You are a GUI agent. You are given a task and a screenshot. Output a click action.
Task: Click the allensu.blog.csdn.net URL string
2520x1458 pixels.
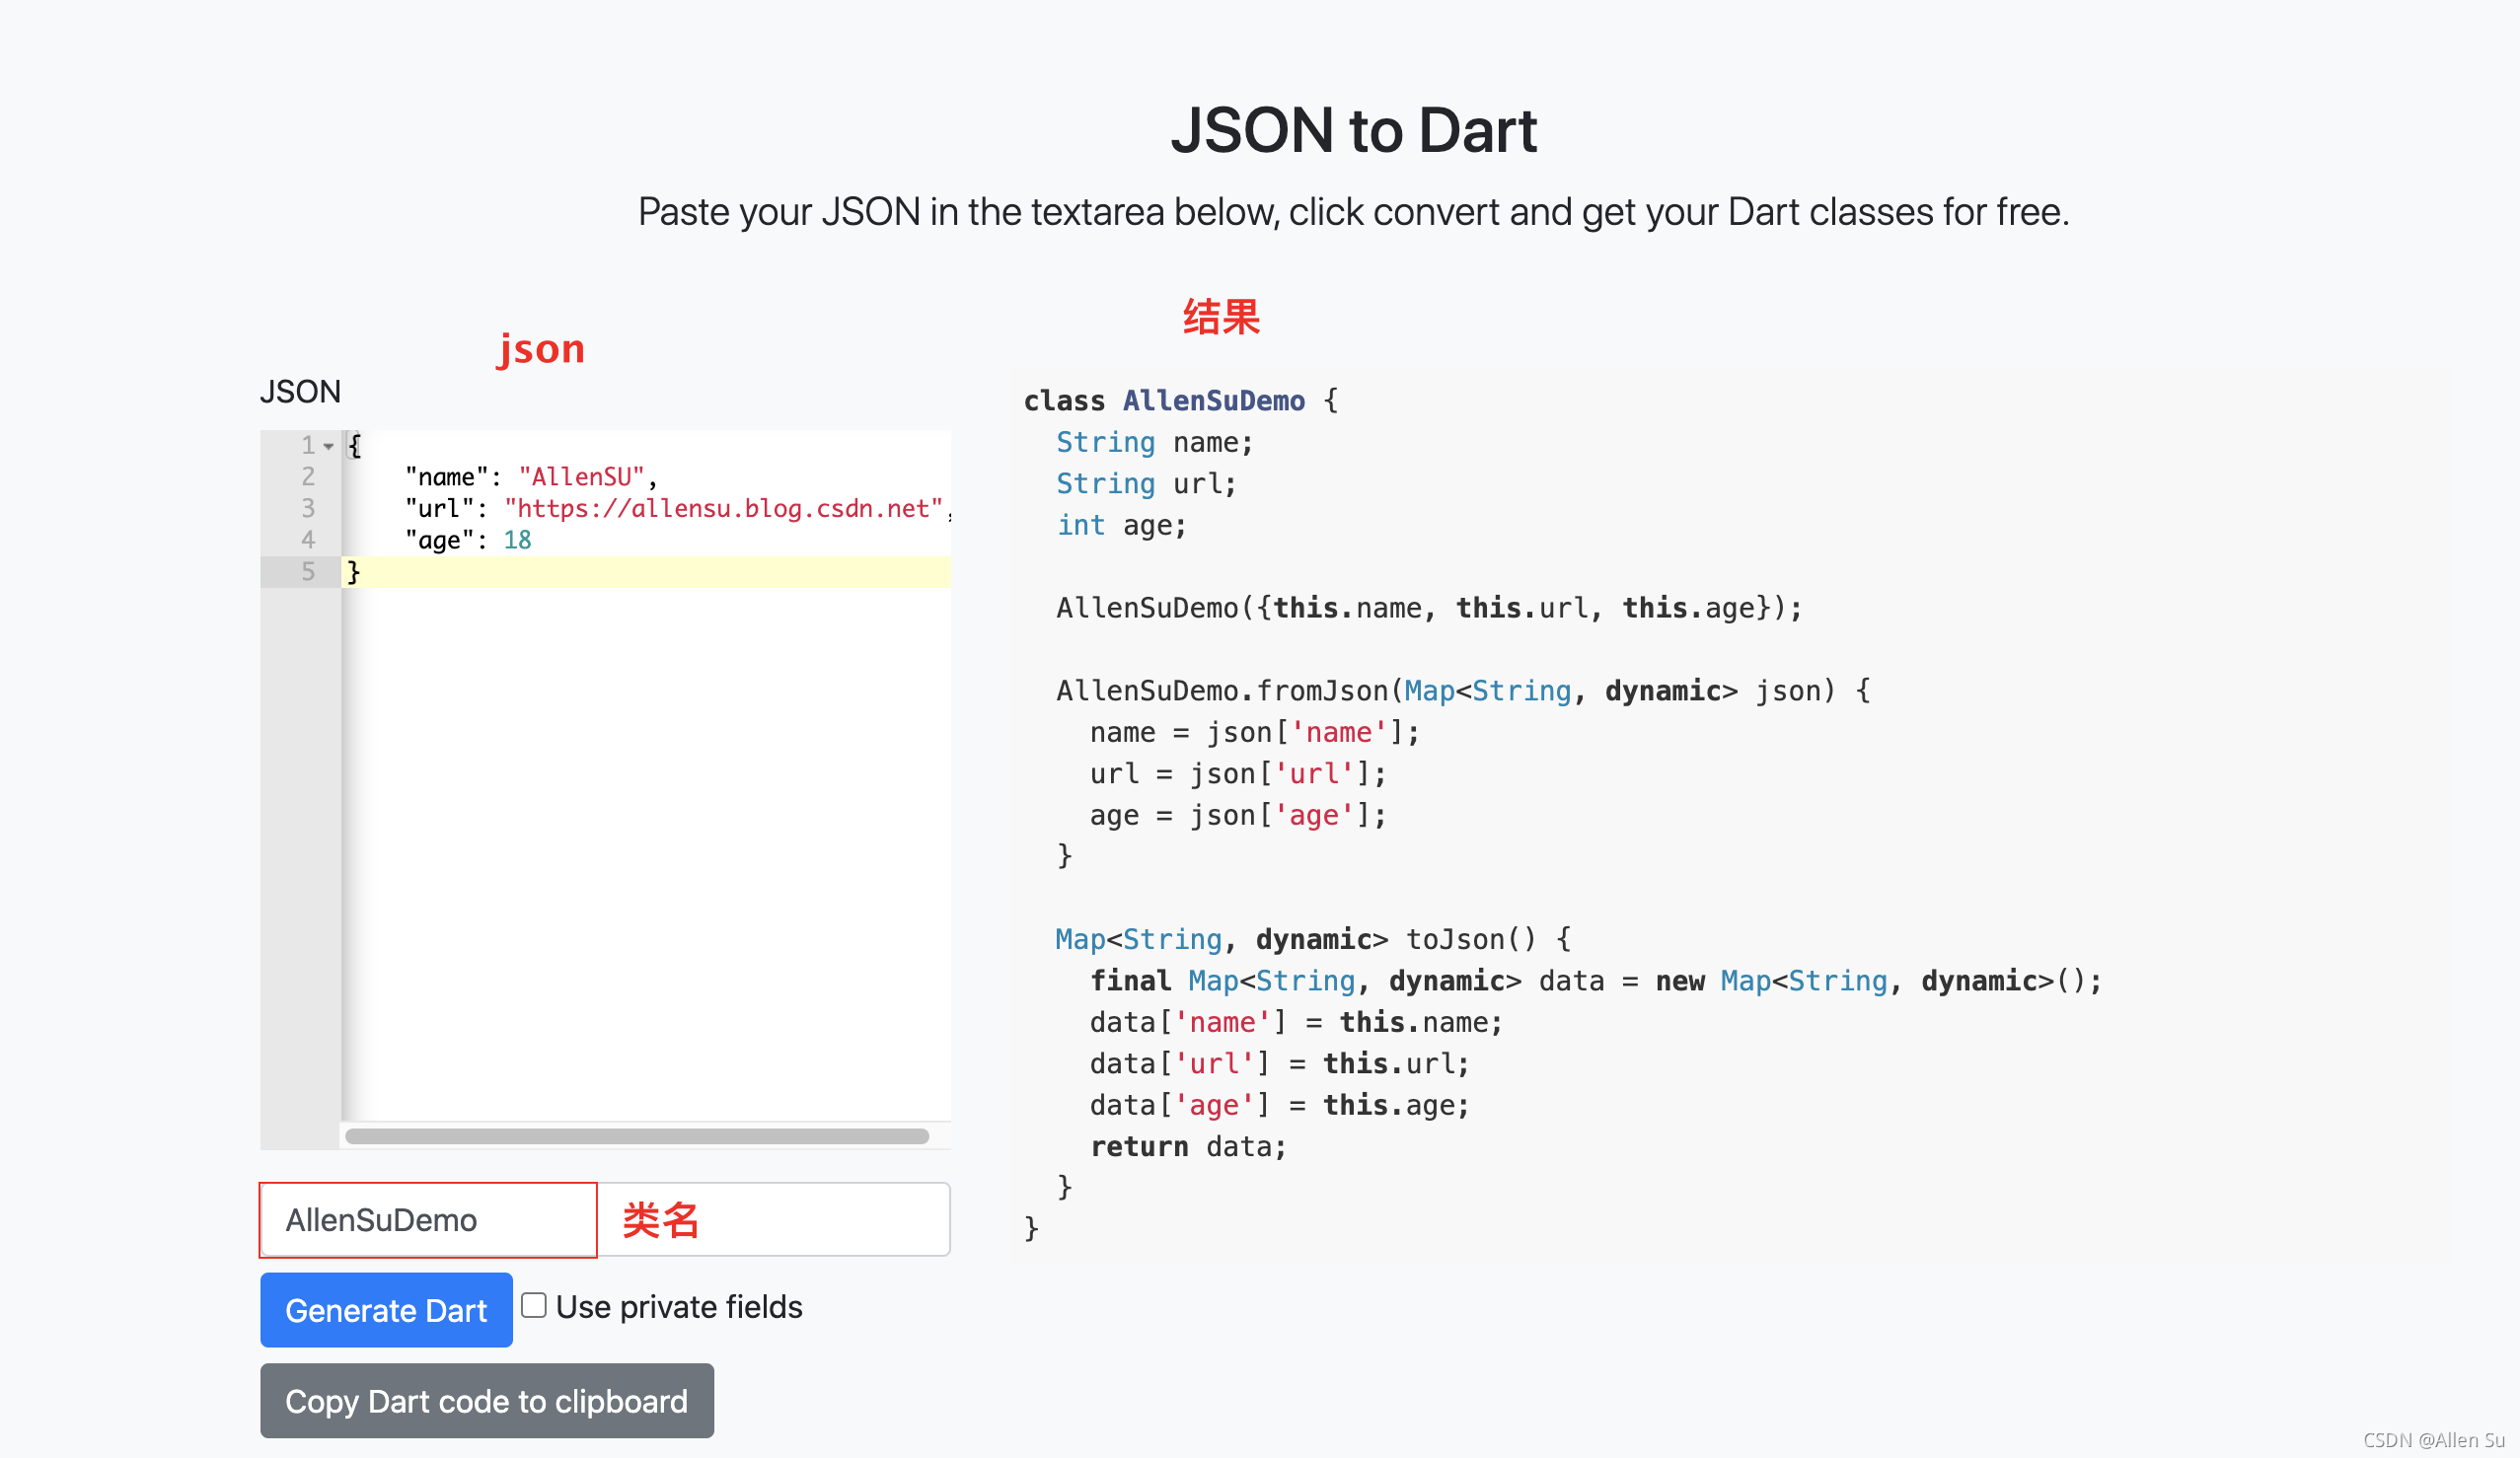[x=725, y=509]
